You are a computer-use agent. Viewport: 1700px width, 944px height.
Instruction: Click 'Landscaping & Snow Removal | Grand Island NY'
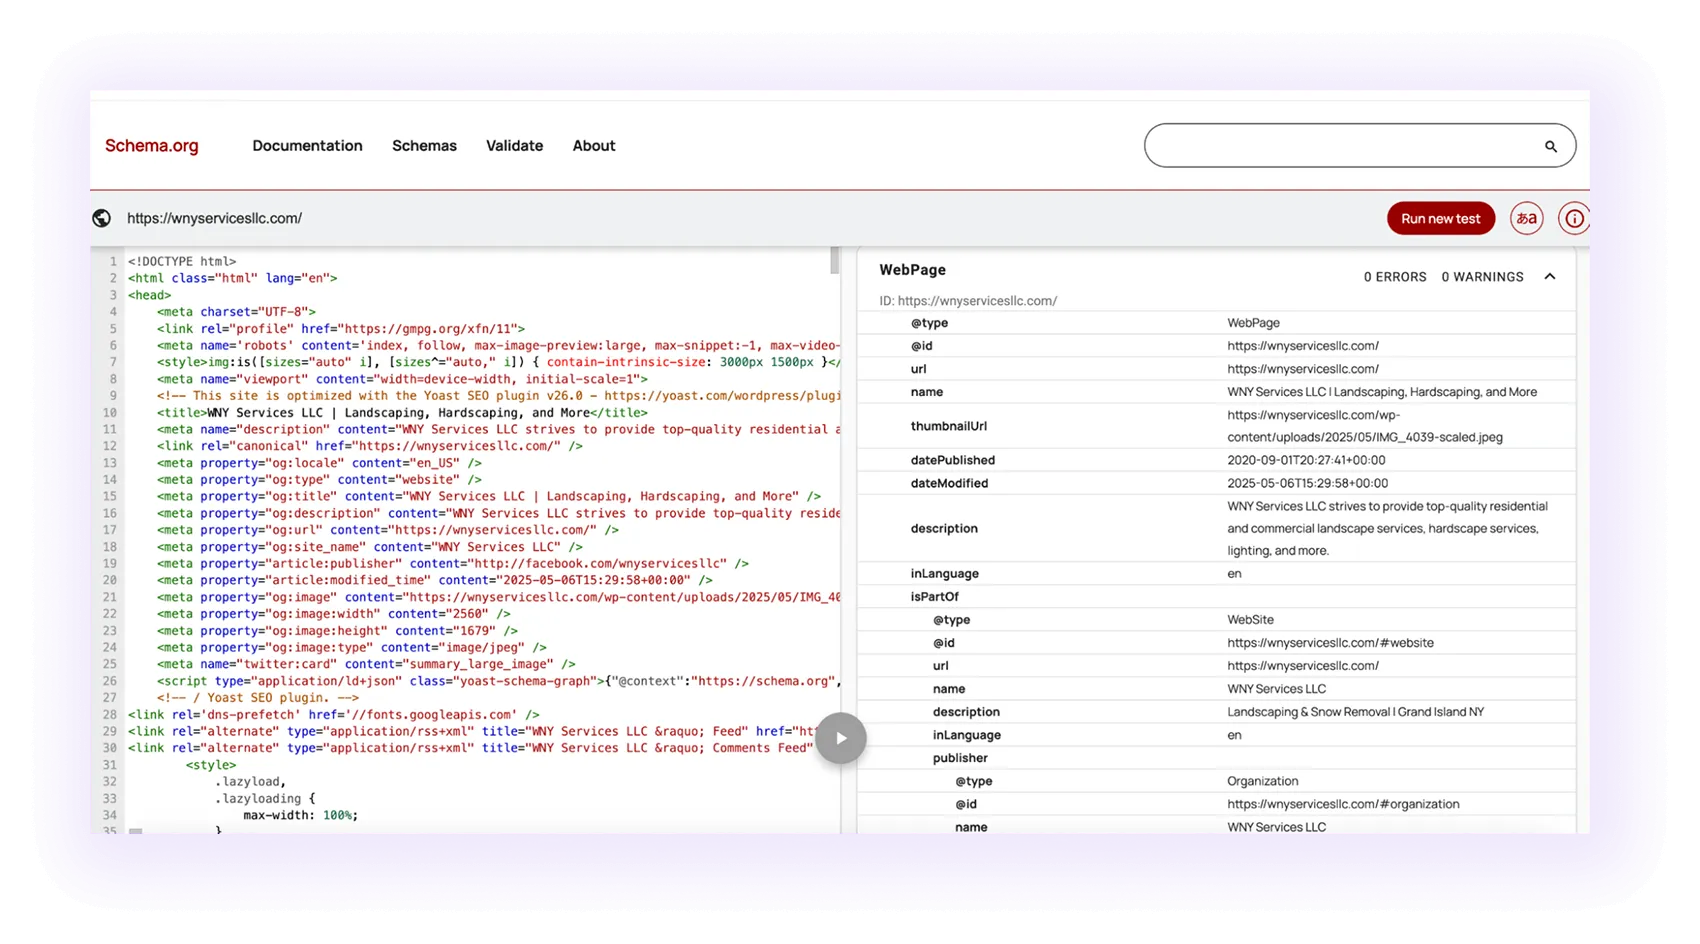(x=1355, y=712)
